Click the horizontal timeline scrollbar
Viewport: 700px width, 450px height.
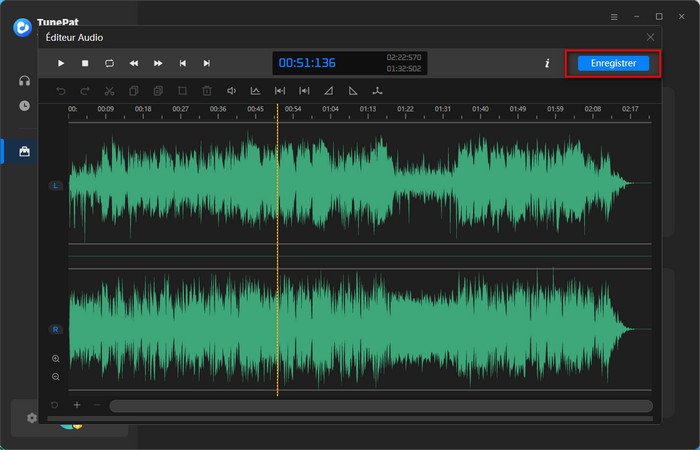coord(381,406)
